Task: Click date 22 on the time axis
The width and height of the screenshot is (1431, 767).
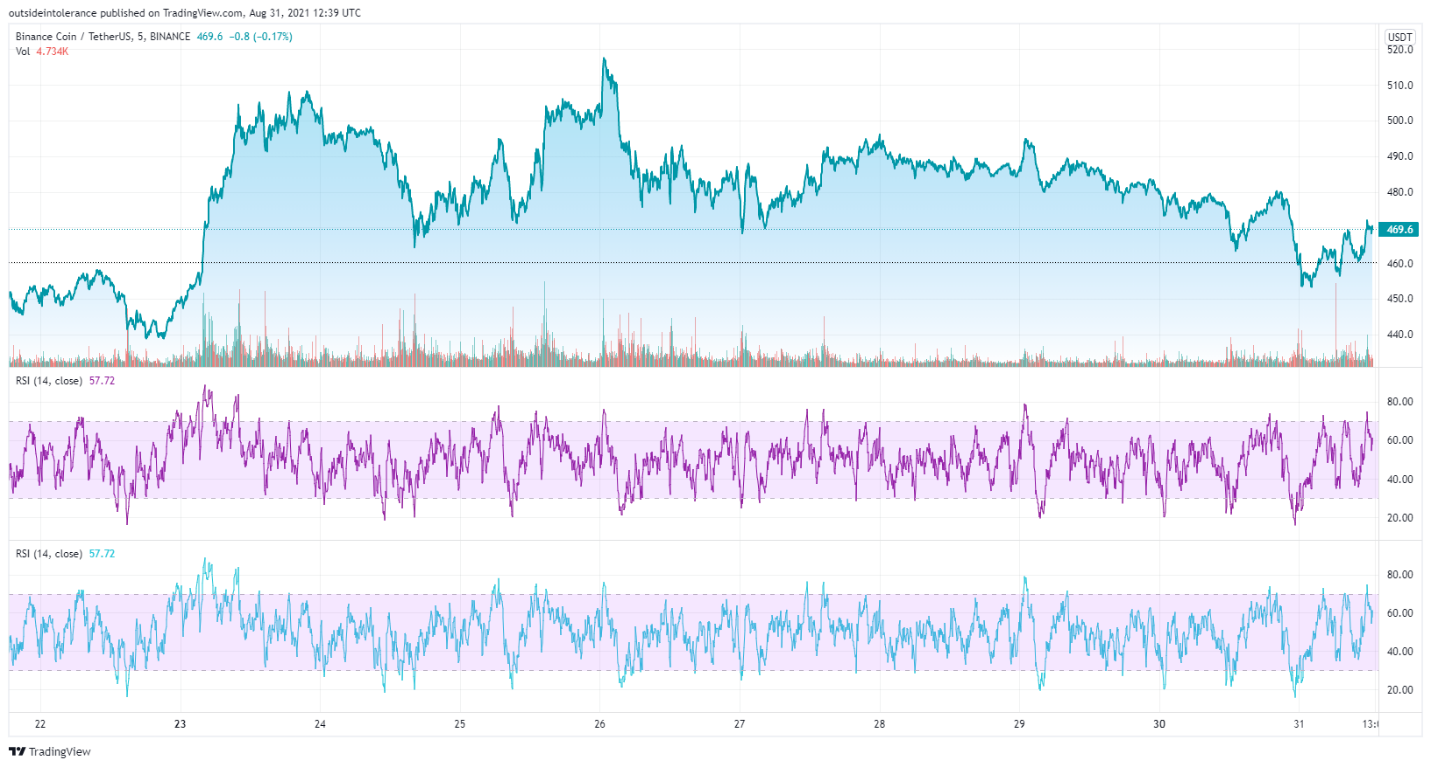Action: coord(40,723)
